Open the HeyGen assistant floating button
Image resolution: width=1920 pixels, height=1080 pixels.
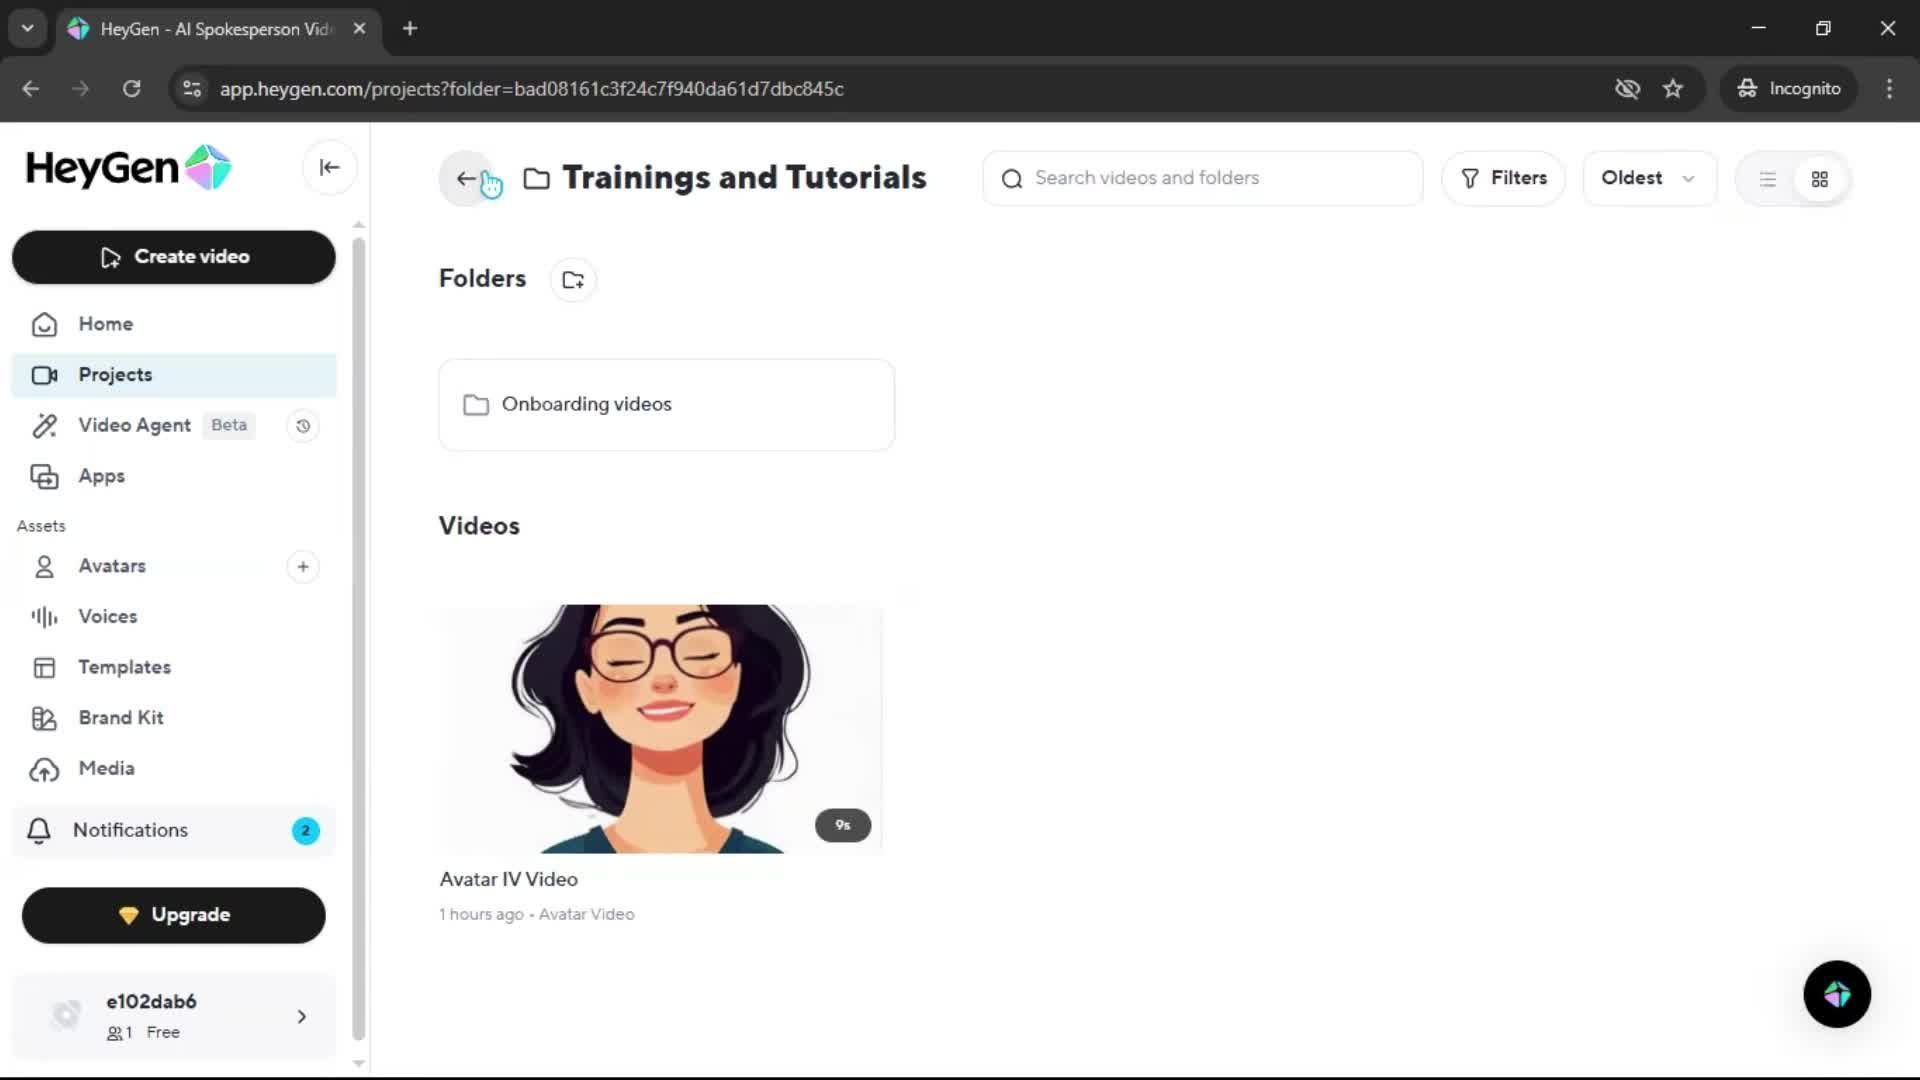1836,994
